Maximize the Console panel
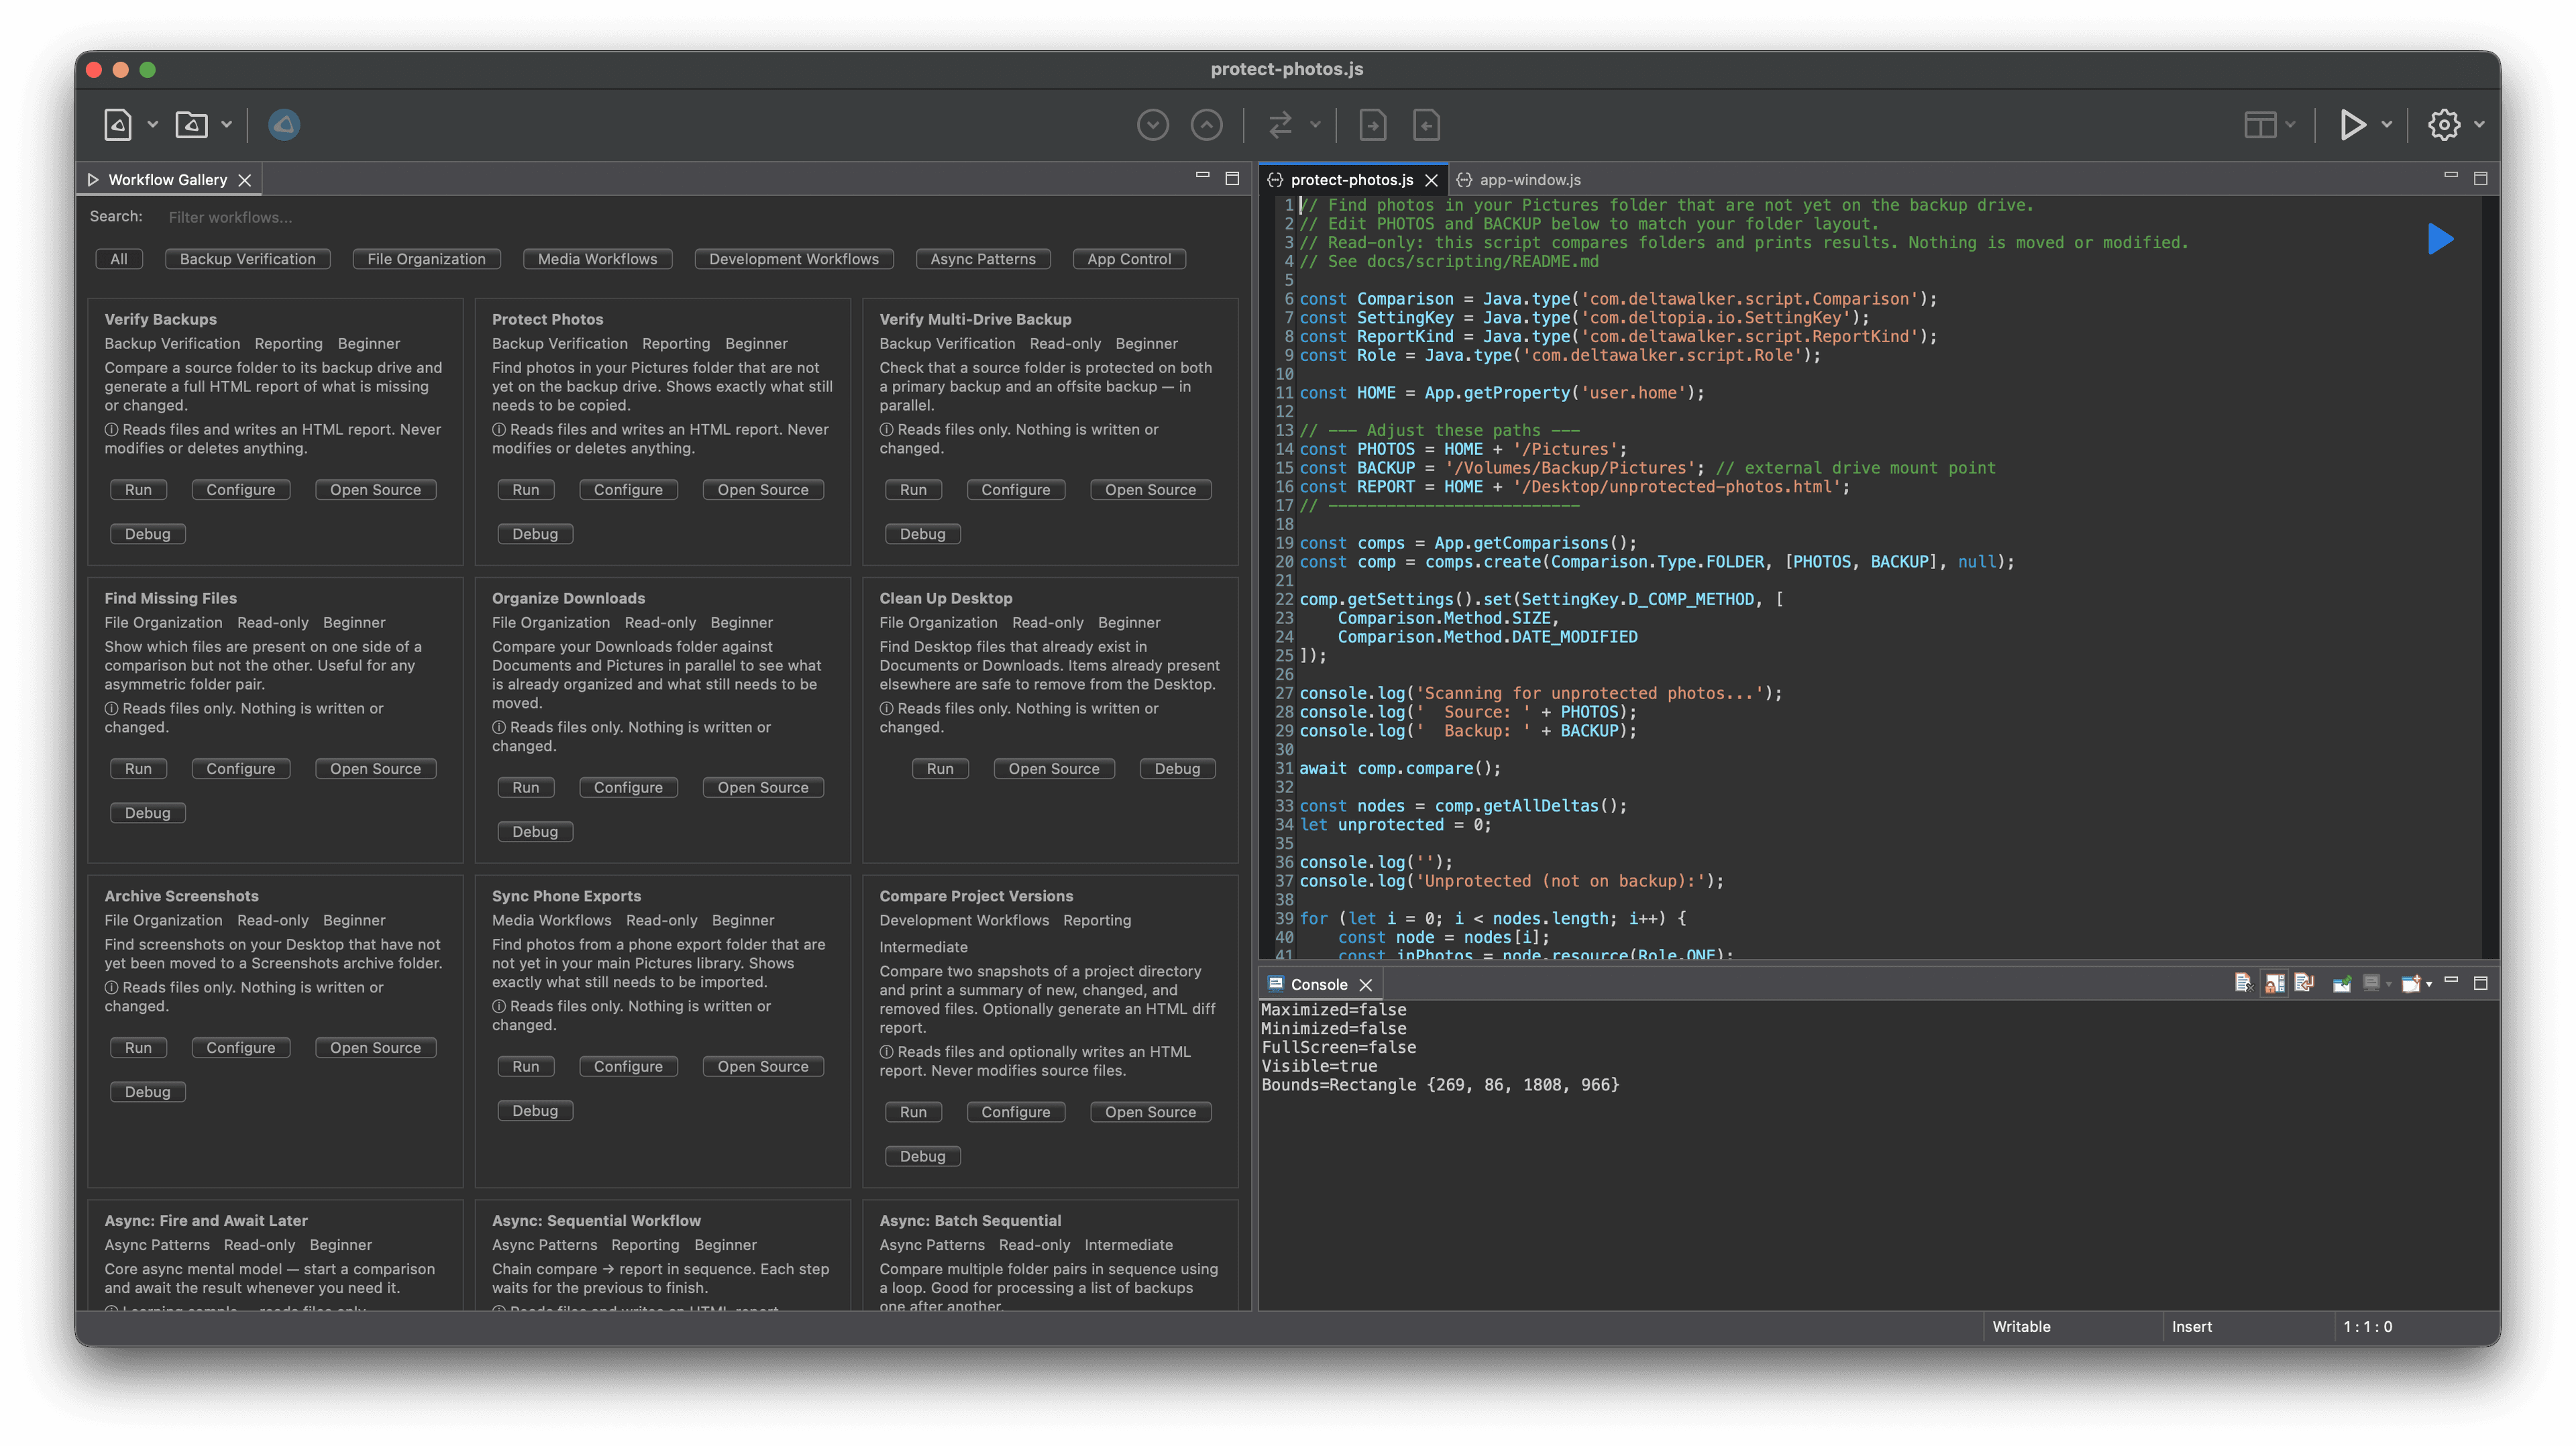This screenshot has height=1446, width=2576. coord(2481,983)
